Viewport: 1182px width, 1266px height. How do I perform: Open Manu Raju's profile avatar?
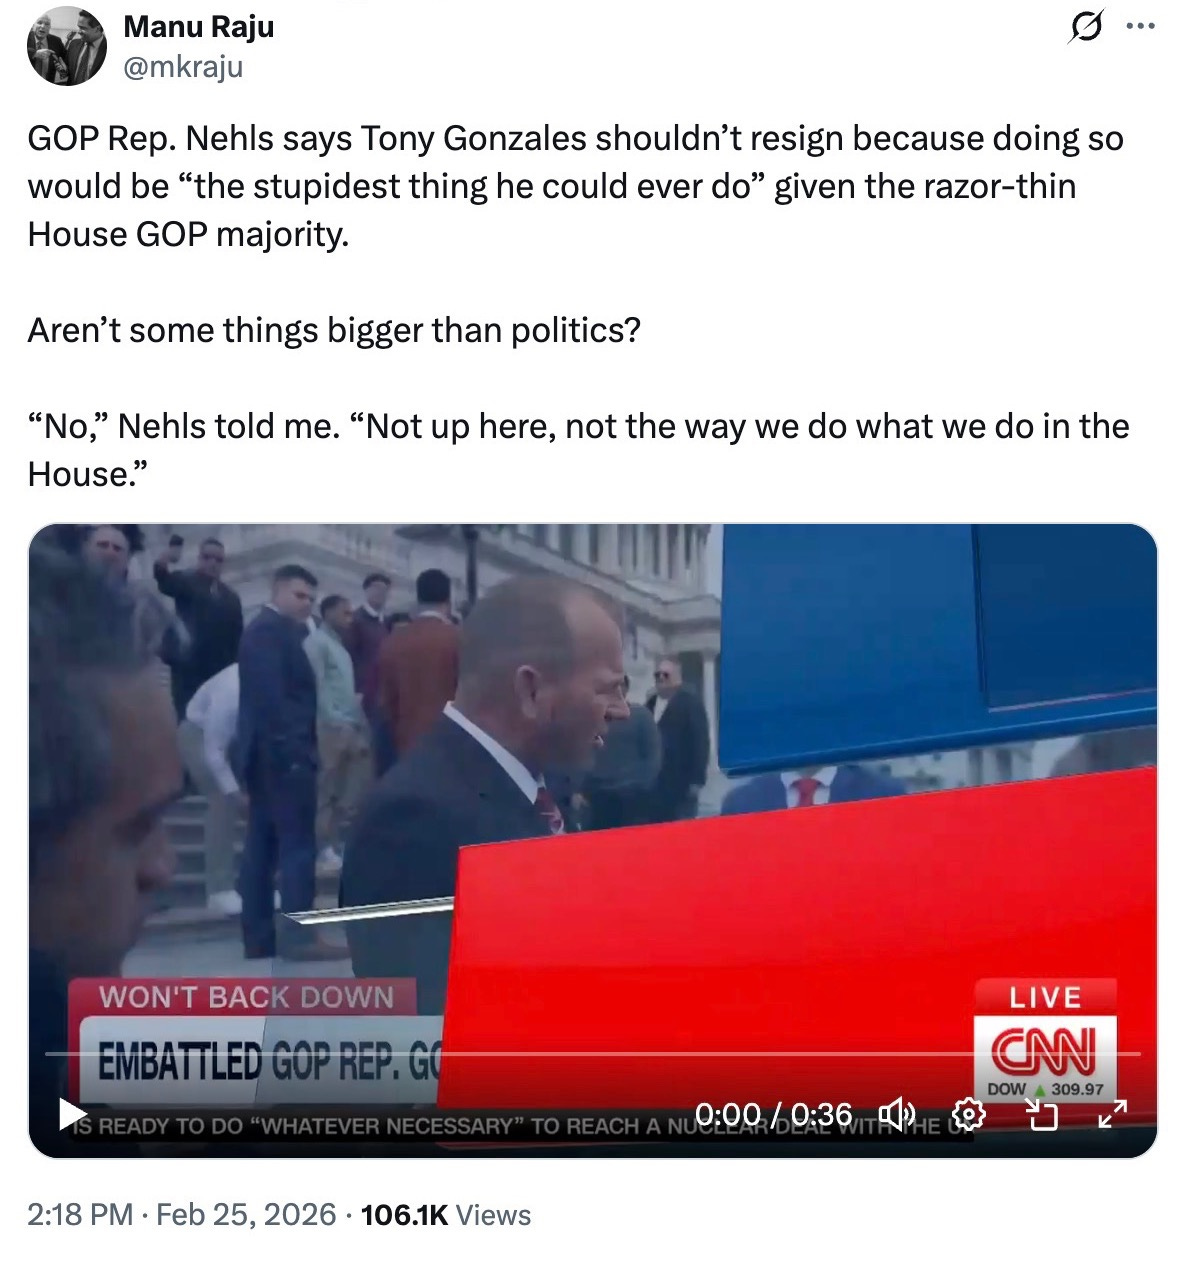[67, 46]
